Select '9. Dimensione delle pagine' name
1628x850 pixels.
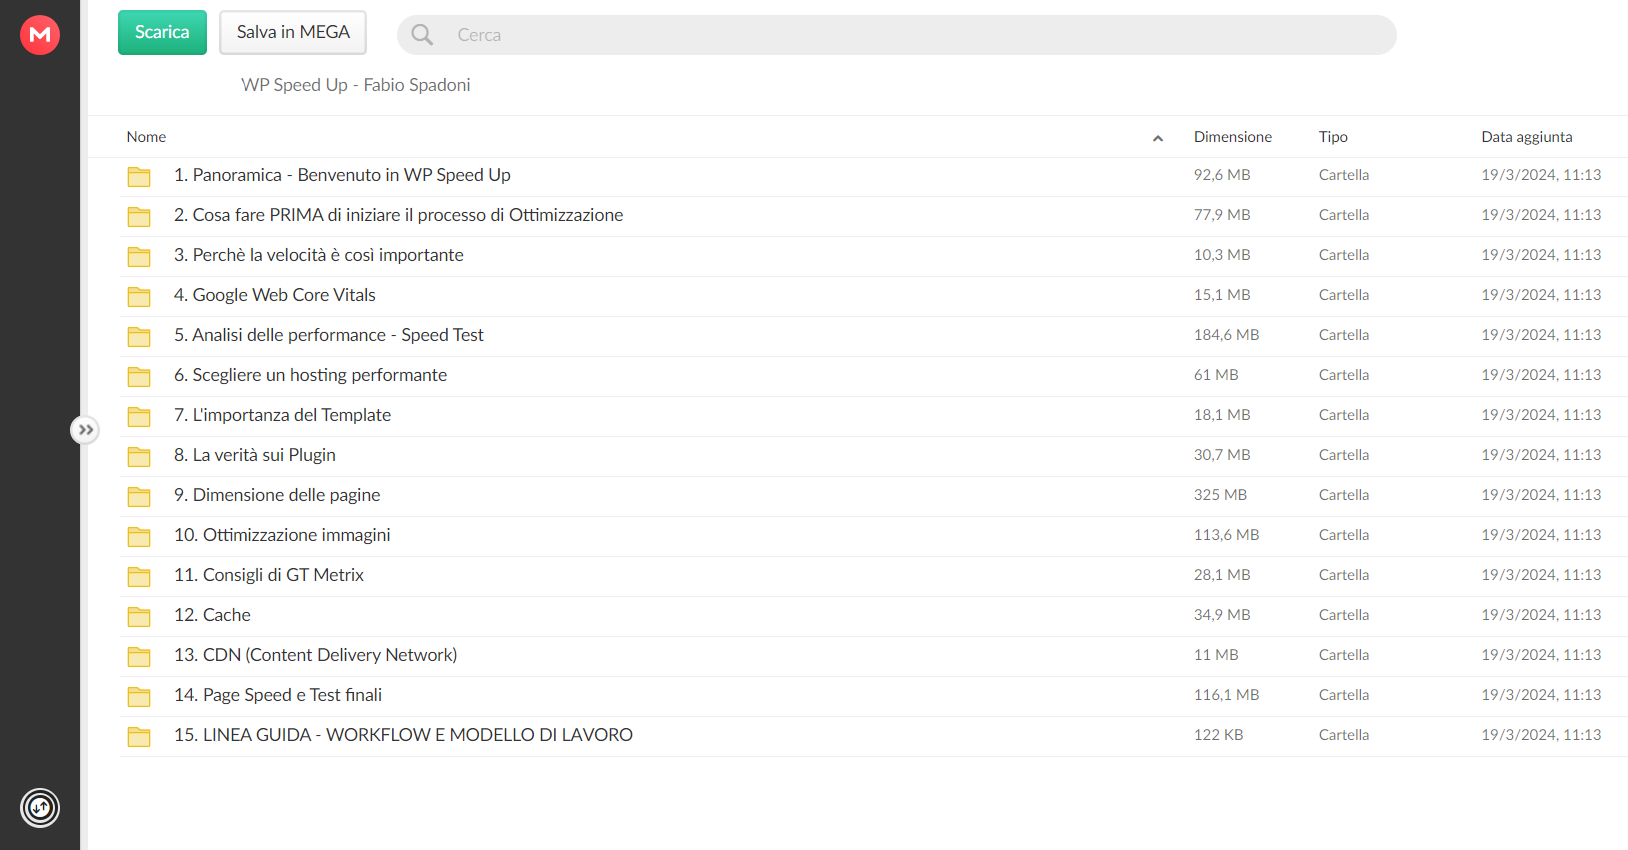pyautogui.click(x=276, y=495)
